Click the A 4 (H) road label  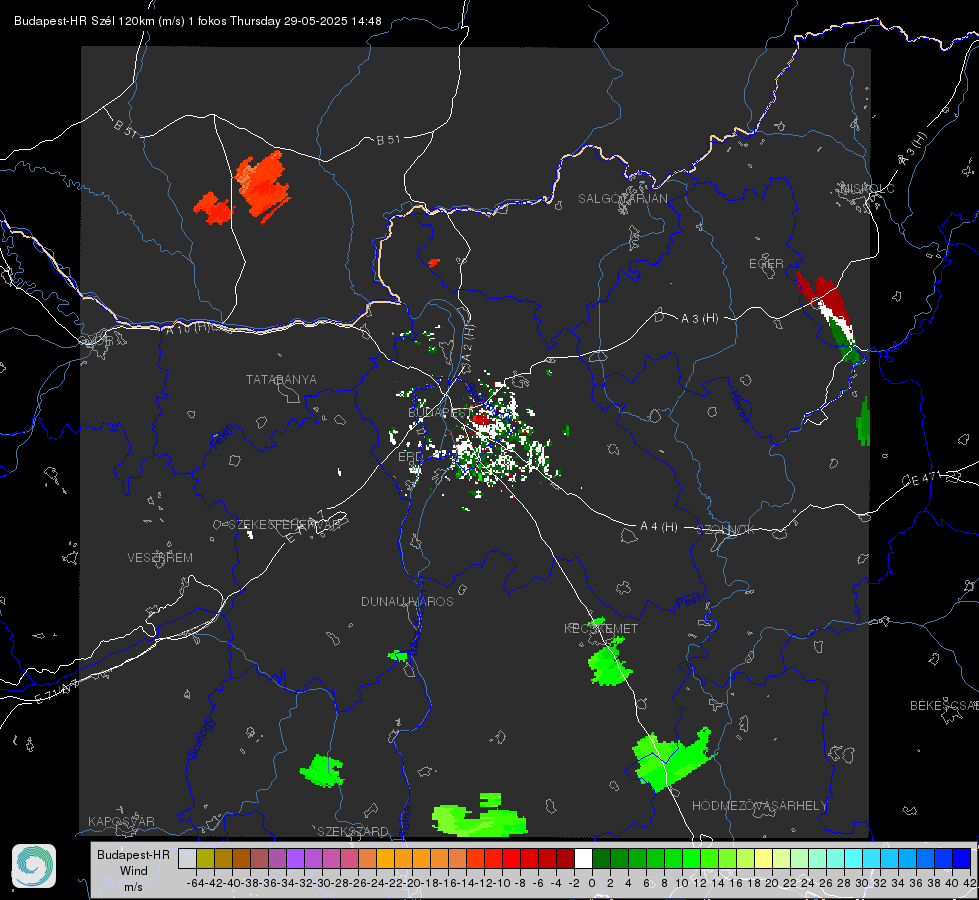[x=659, y=526]
